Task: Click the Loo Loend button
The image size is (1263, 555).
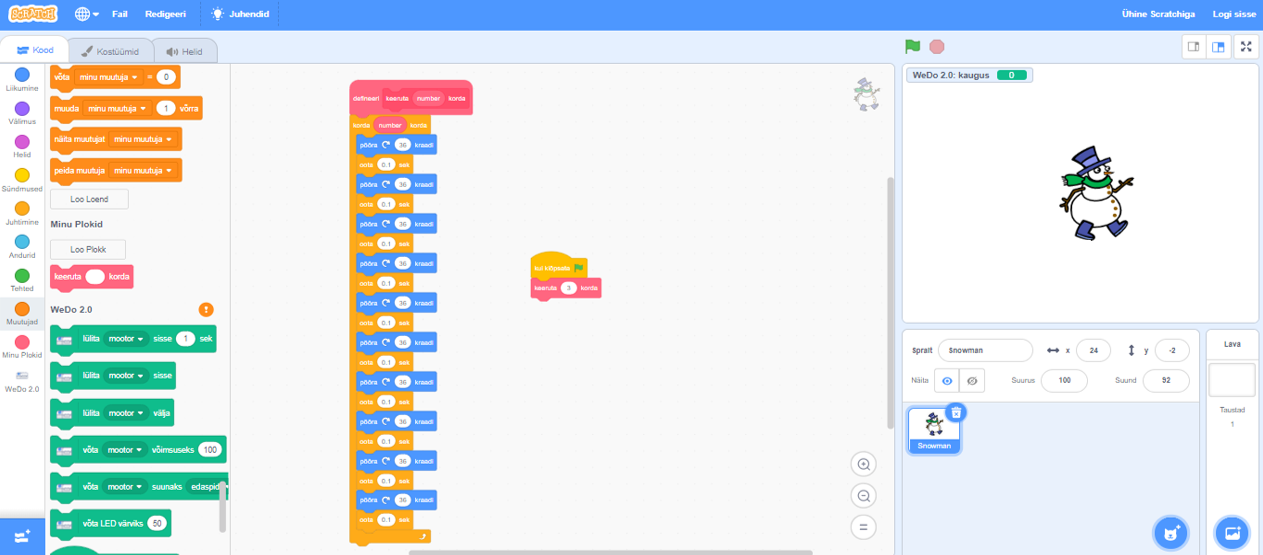Action: [x=89, y=199]
